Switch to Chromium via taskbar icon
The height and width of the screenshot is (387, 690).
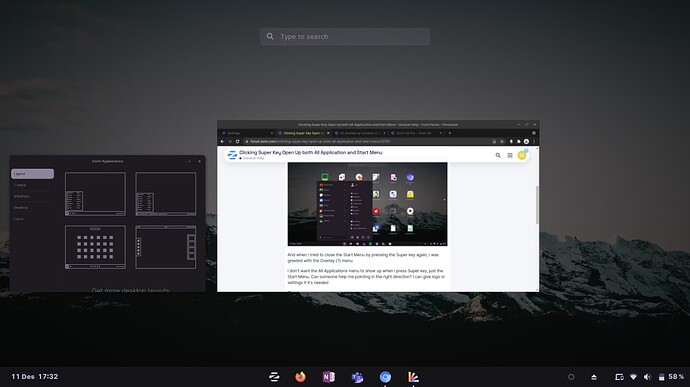385,377
